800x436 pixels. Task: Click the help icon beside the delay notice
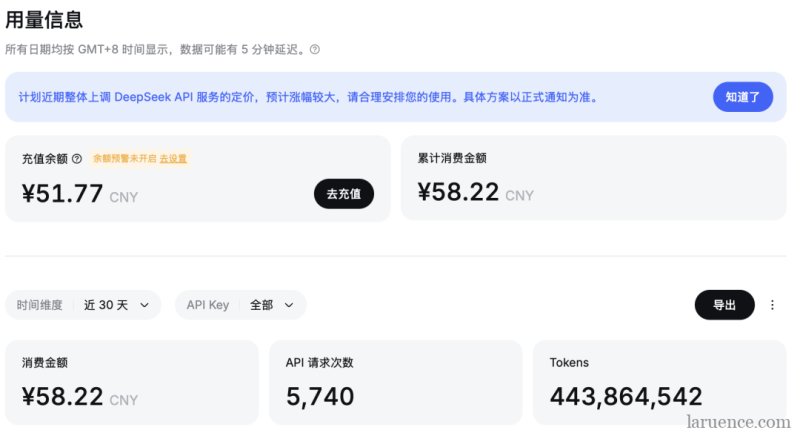[315, 49]
